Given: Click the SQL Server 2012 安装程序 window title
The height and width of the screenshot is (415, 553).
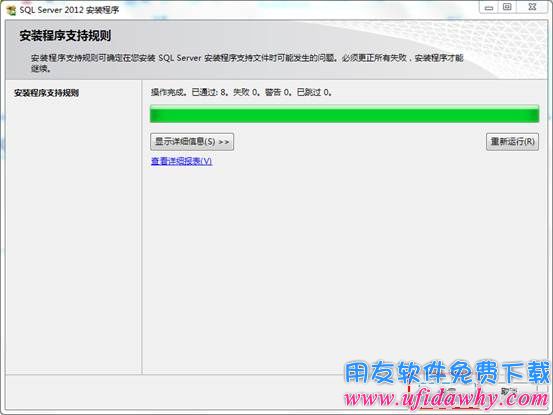Looking at the screenshot, I should [x=69, y=10].
